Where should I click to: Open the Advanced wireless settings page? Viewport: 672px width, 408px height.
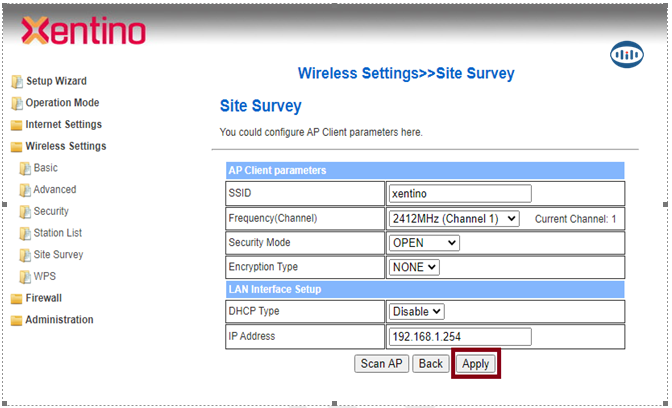point(54,190)
